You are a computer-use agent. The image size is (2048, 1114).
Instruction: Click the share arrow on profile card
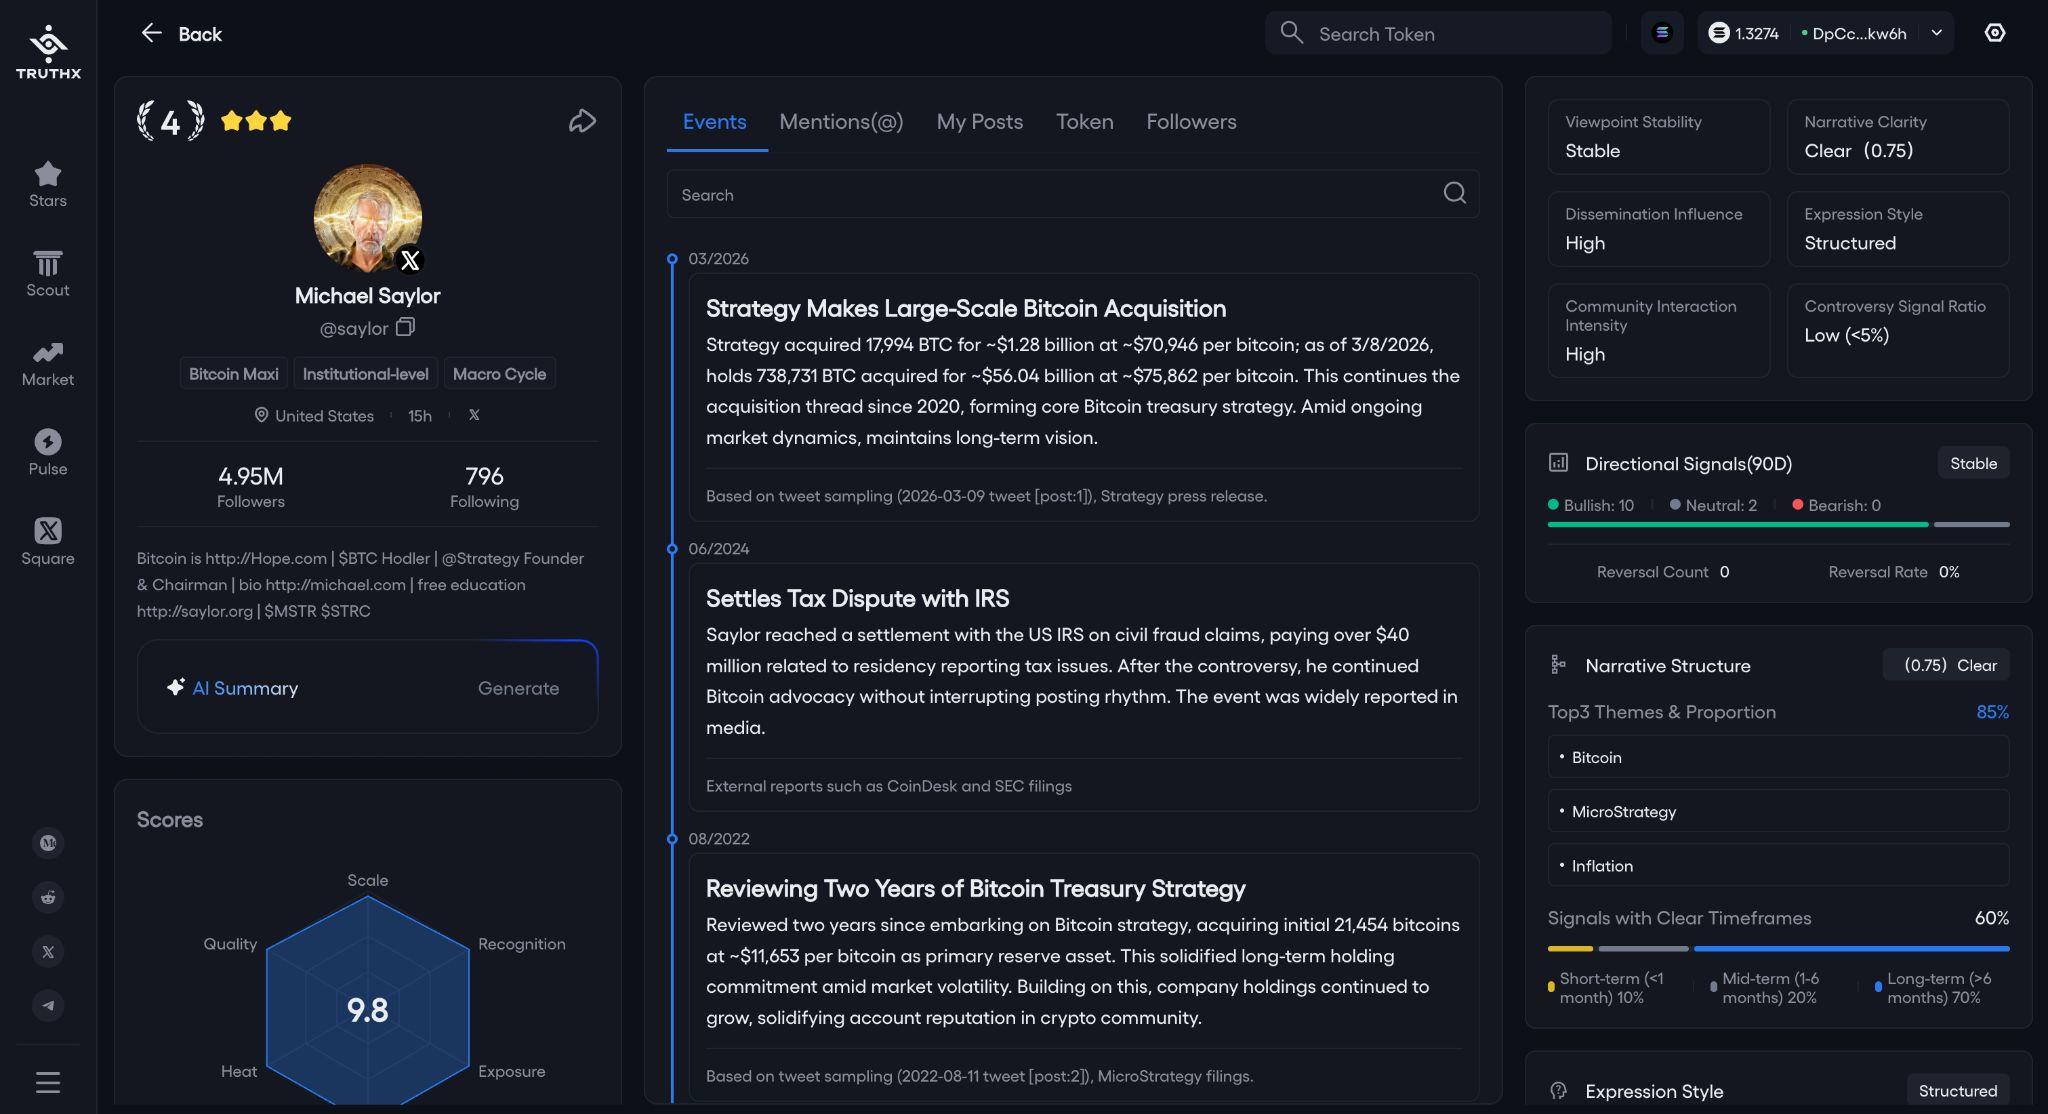582,122
